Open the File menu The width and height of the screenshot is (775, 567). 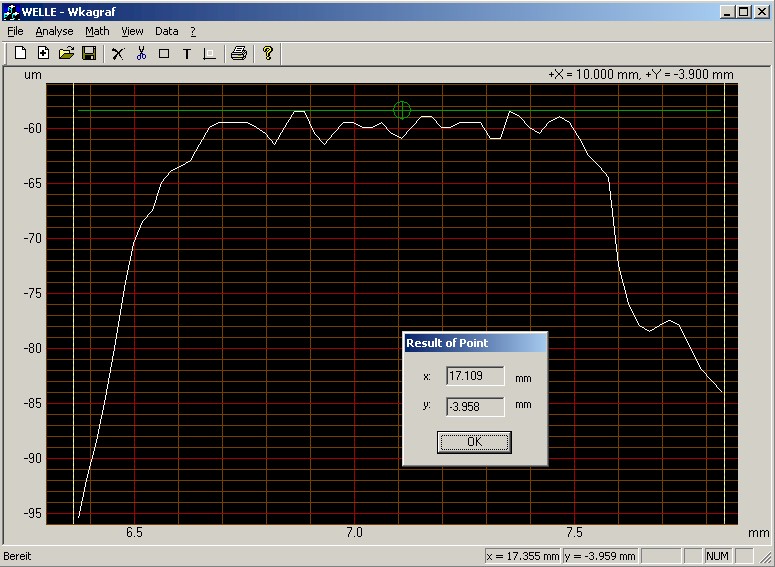(x=15, y=31)
